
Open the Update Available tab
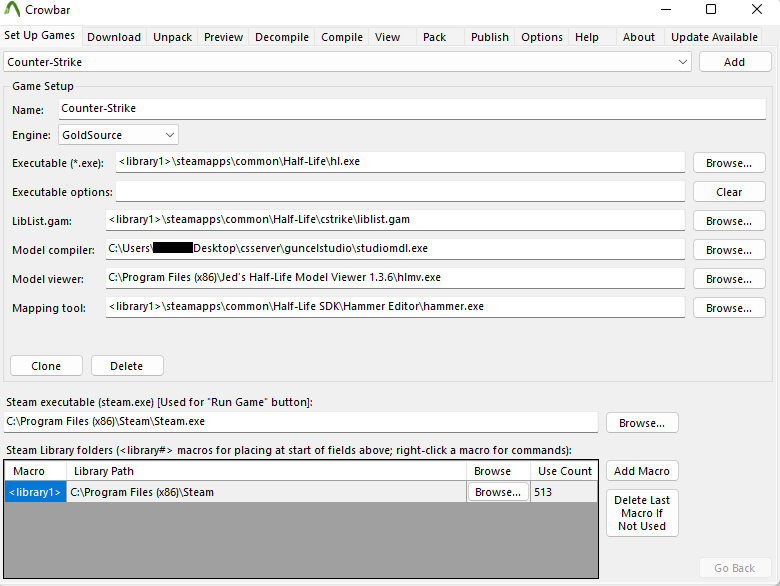point(714,37)
